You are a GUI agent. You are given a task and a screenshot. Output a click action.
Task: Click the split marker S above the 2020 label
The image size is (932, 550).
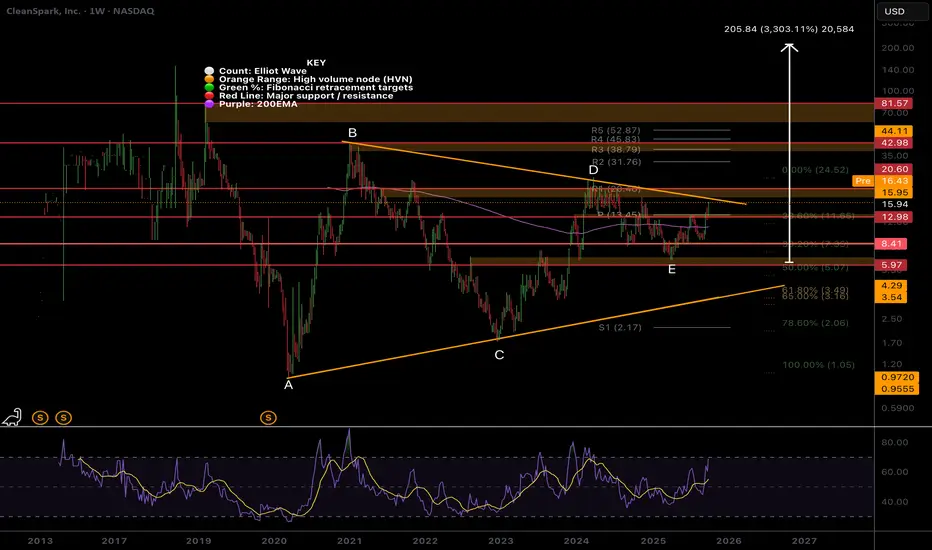[x=268, y=418]
